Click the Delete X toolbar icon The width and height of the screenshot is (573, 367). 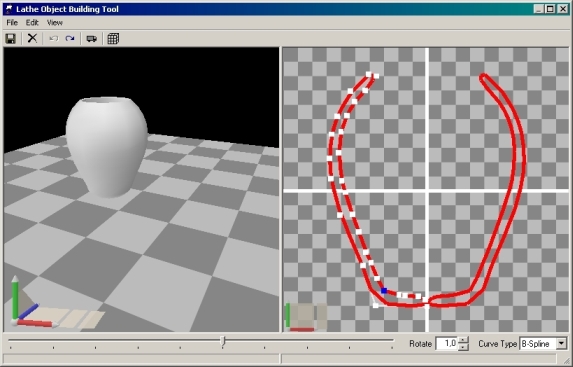[x=33, y=38]
